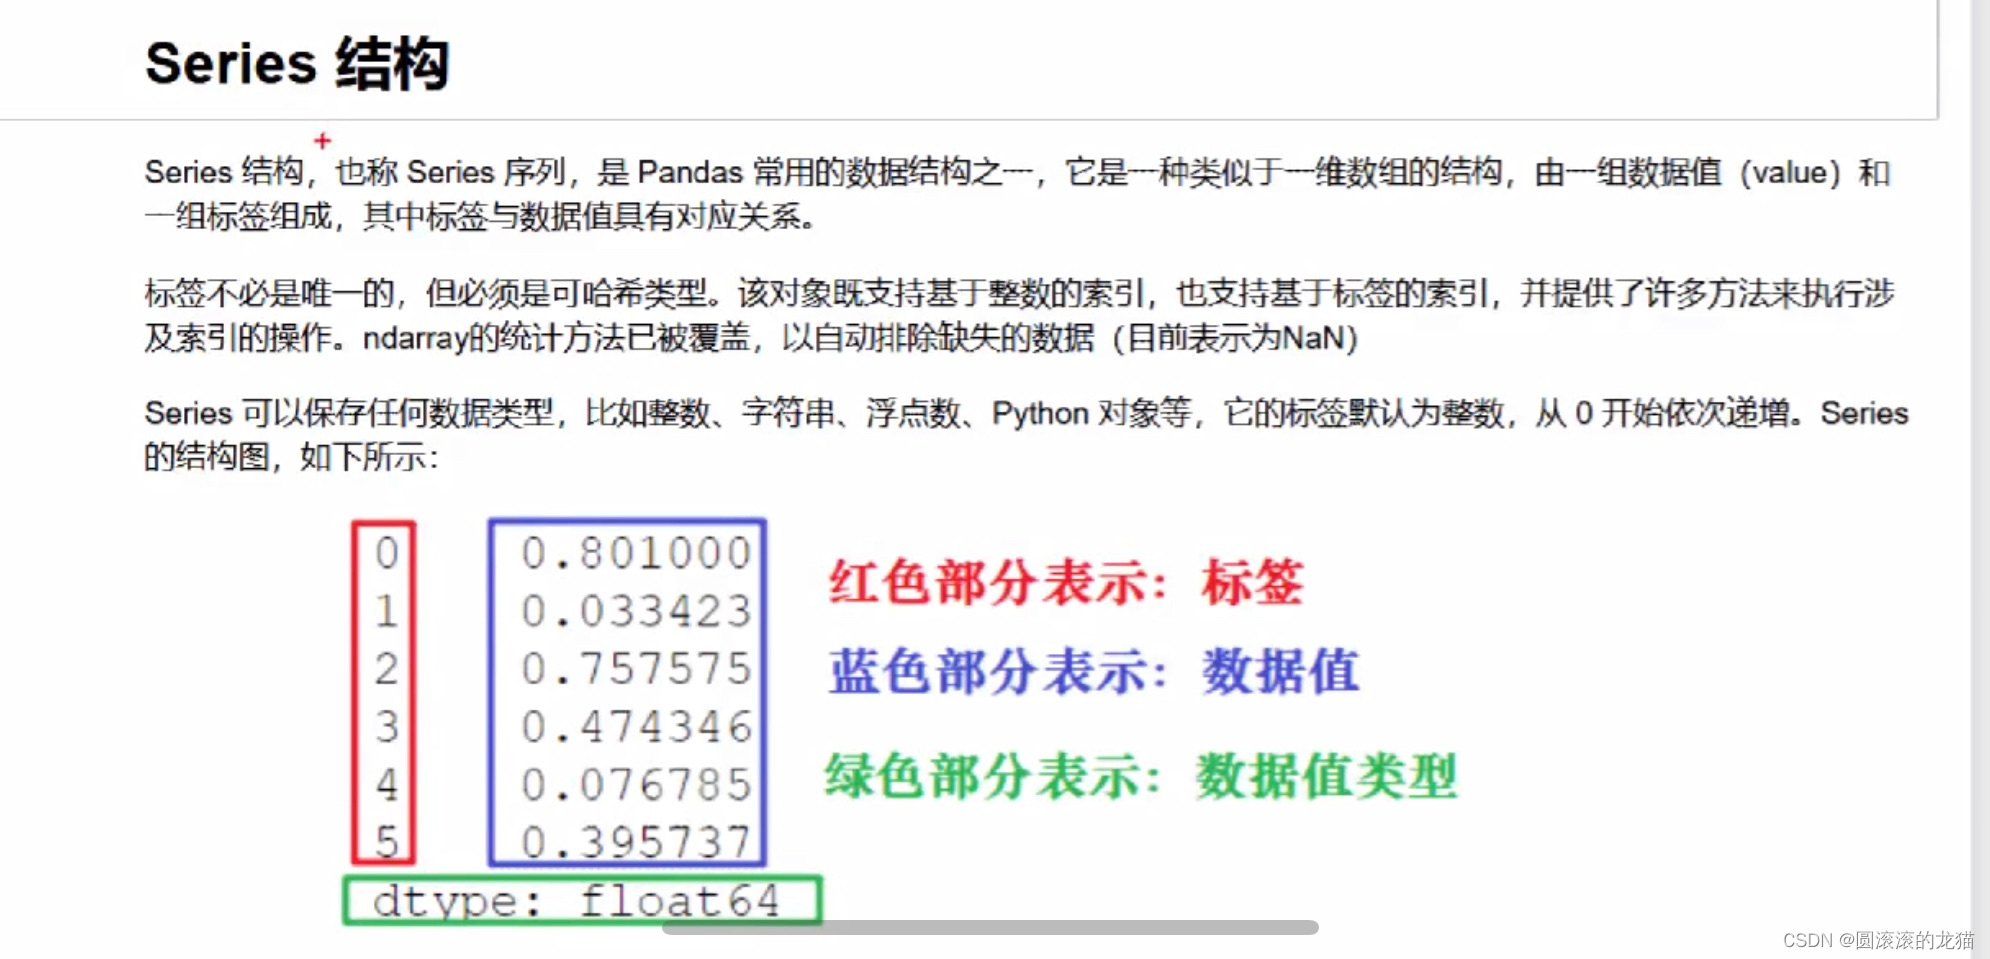
Task: Click the blue text "蓝色部分表示: 数据值"
Action: pos(1093,671)
